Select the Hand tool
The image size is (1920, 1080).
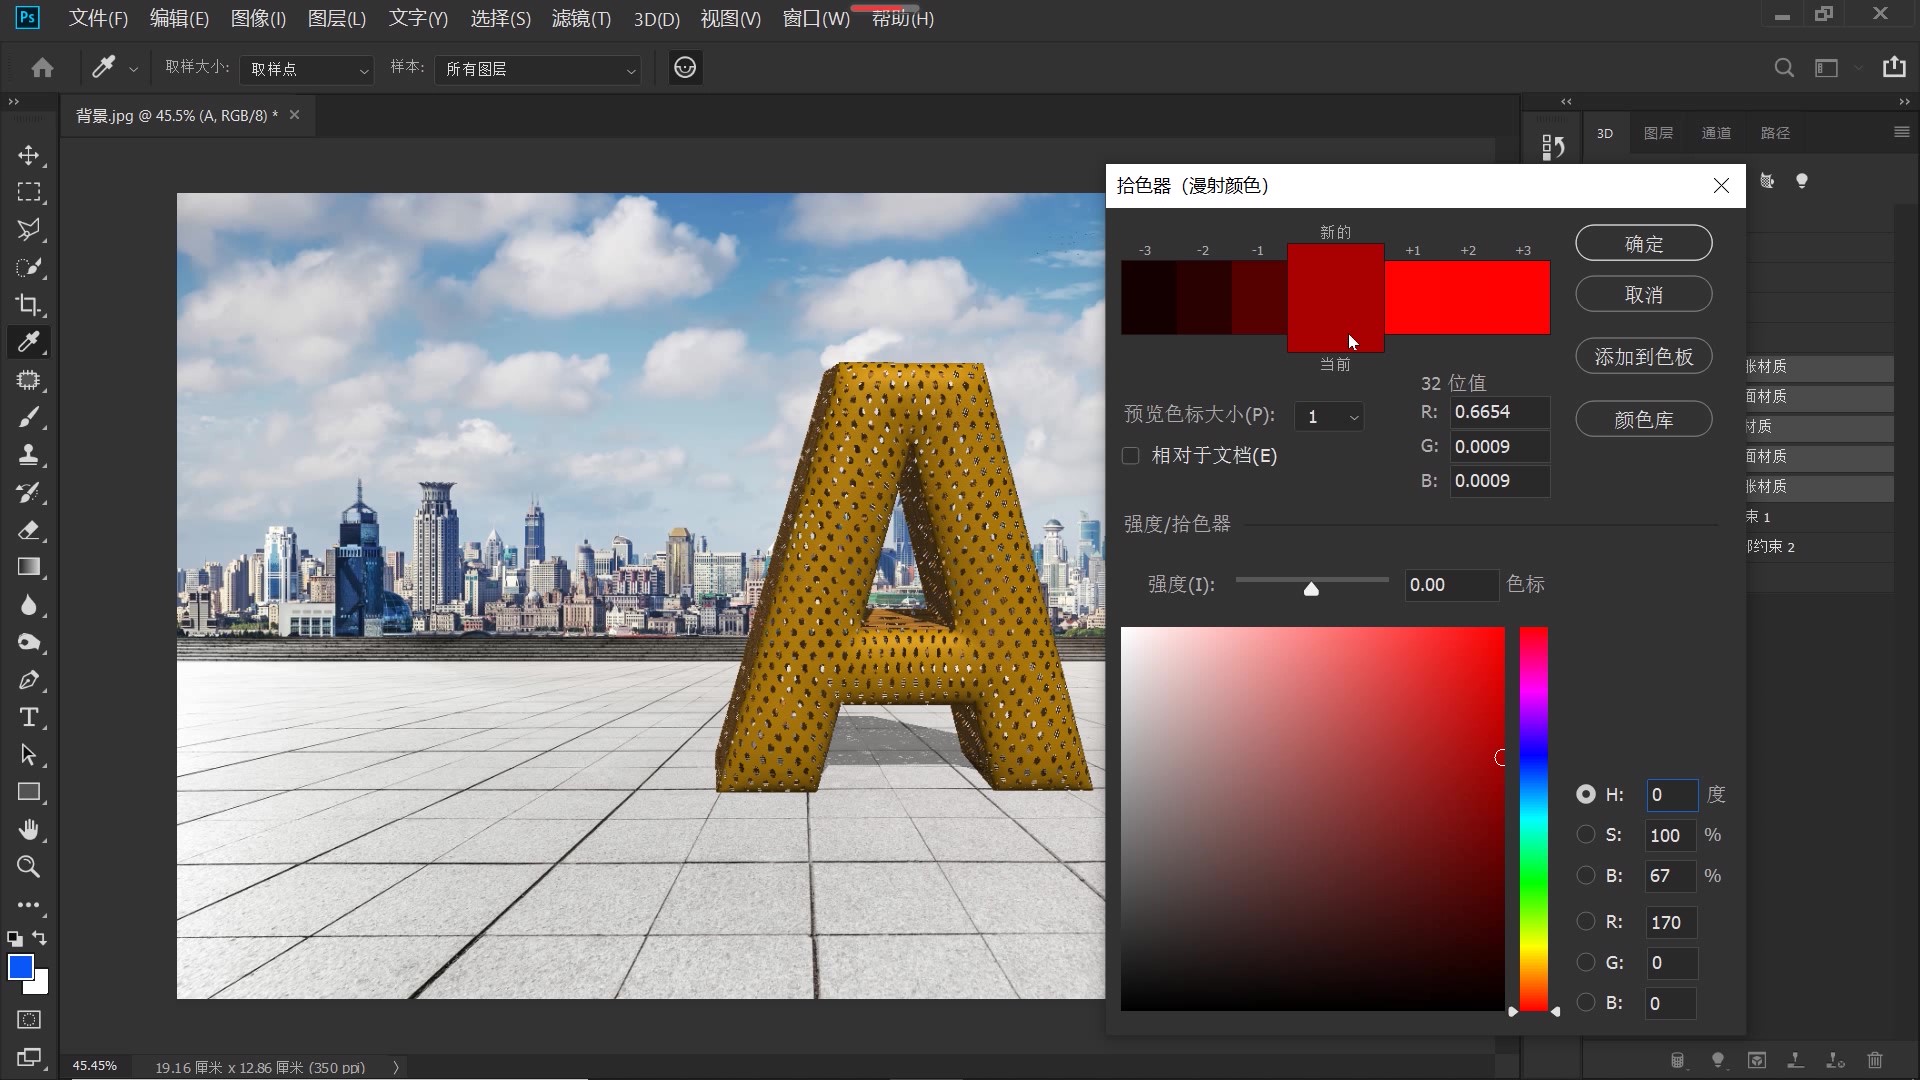click(x=29, y=830)
